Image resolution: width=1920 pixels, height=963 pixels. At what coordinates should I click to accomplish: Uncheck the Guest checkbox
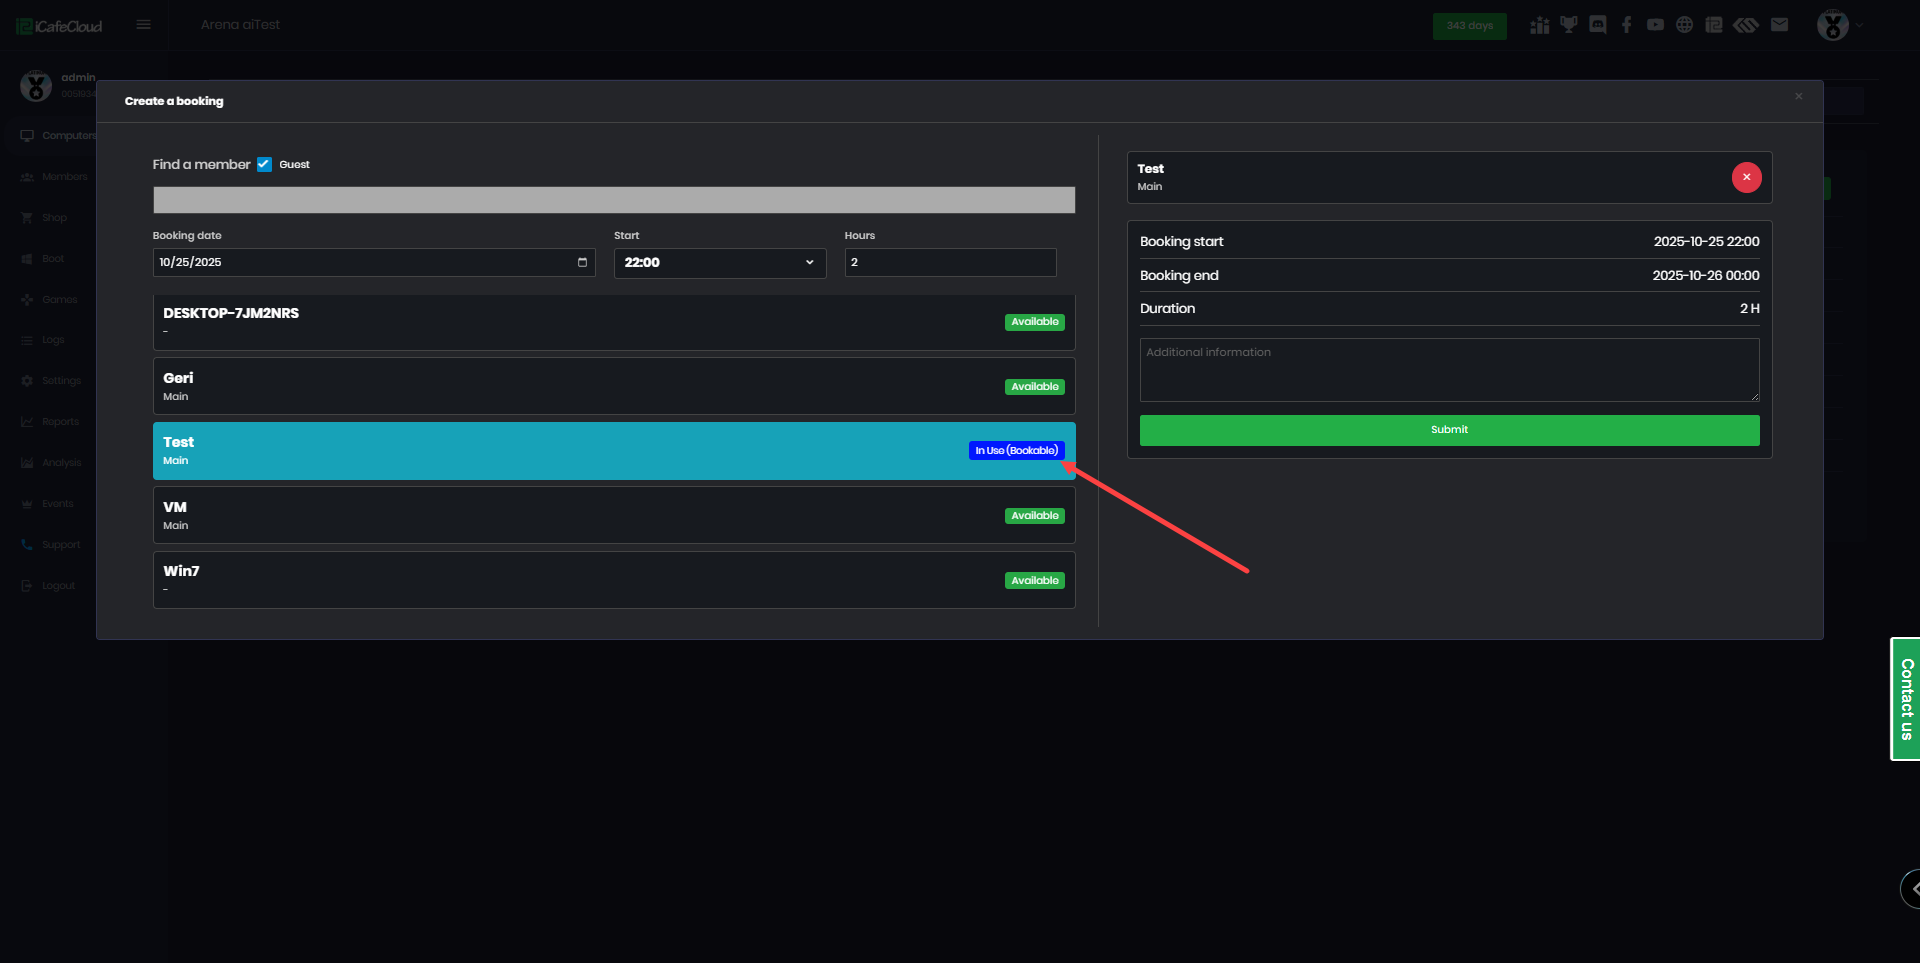264,165
